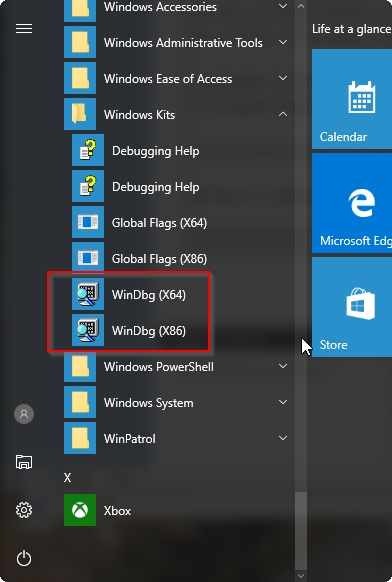
Task: Click the first Debugging Help icon
Action: pos(88,150)
